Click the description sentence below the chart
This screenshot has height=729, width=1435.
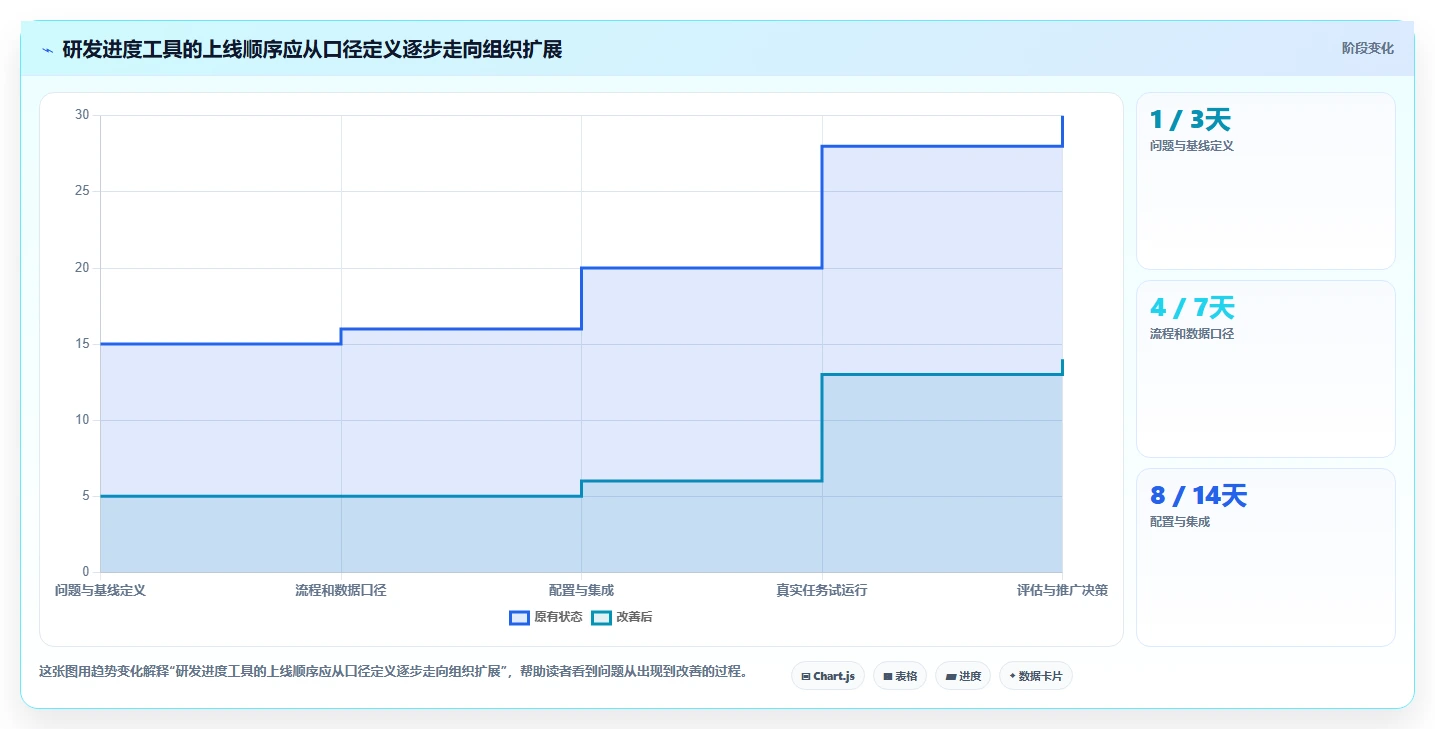pyautogui.click(x=393, y=671)
